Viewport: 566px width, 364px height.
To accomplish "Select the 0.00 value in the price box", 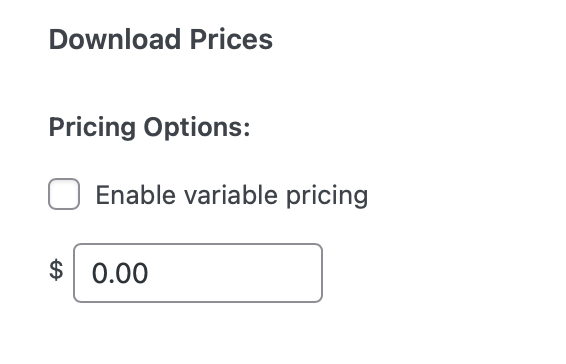I will [120, 273].
